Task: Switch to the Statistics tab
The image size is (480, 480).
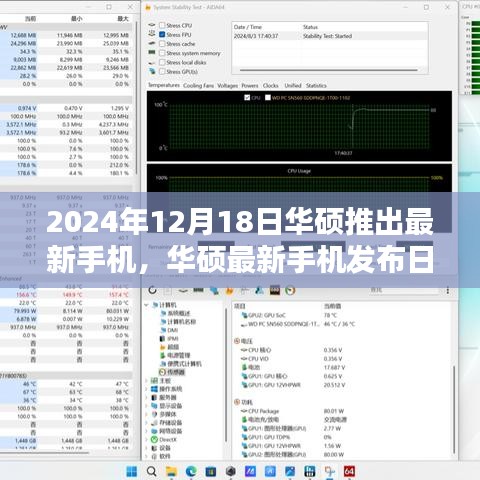Action: tap(316, 86)
